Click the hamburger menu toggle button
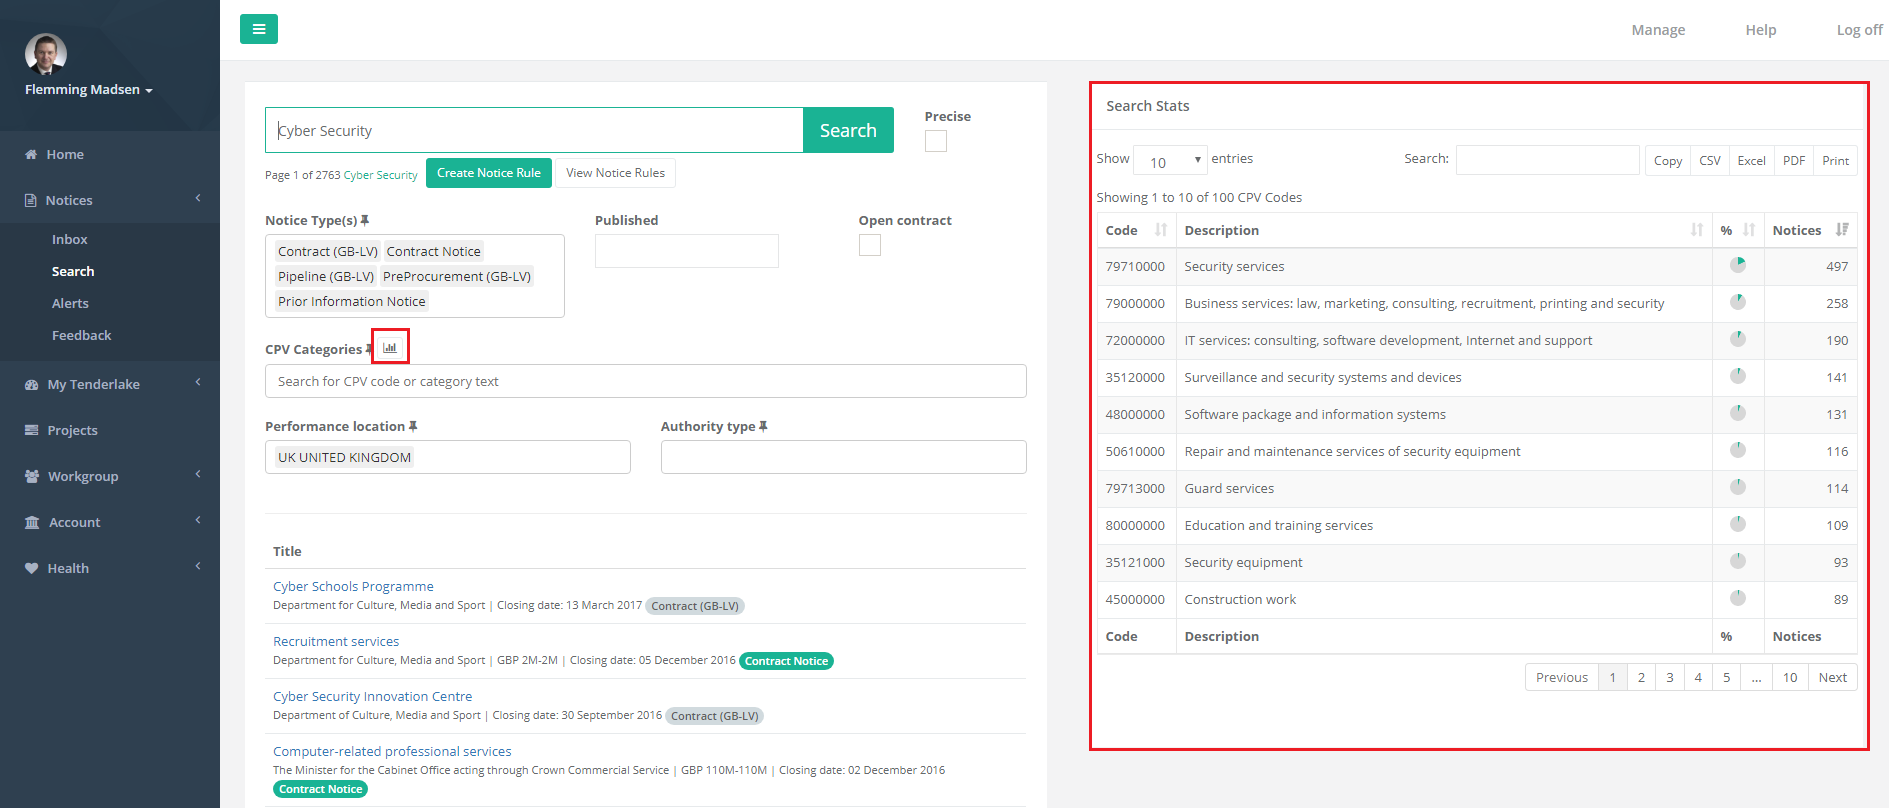The width and height of the screenshot is (1889, 808). coord(258,29)
